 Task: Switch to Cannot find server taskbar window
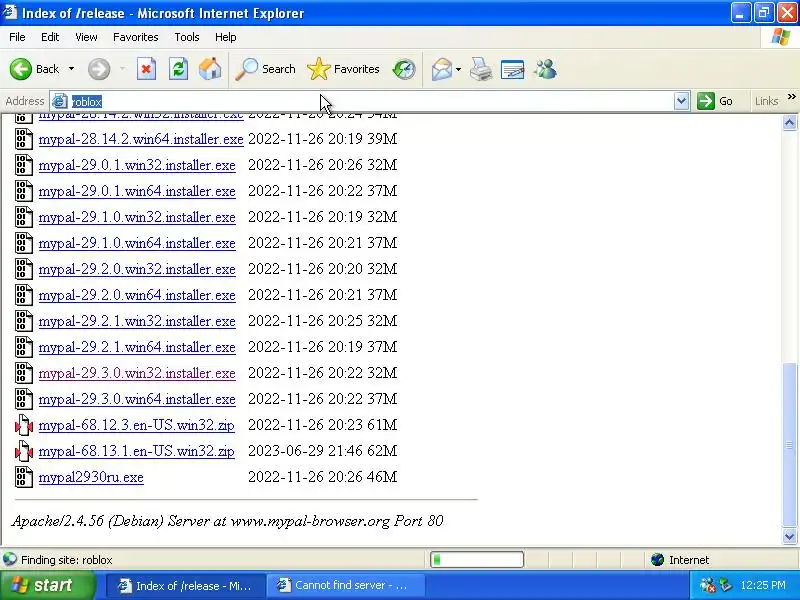[346, 585]
